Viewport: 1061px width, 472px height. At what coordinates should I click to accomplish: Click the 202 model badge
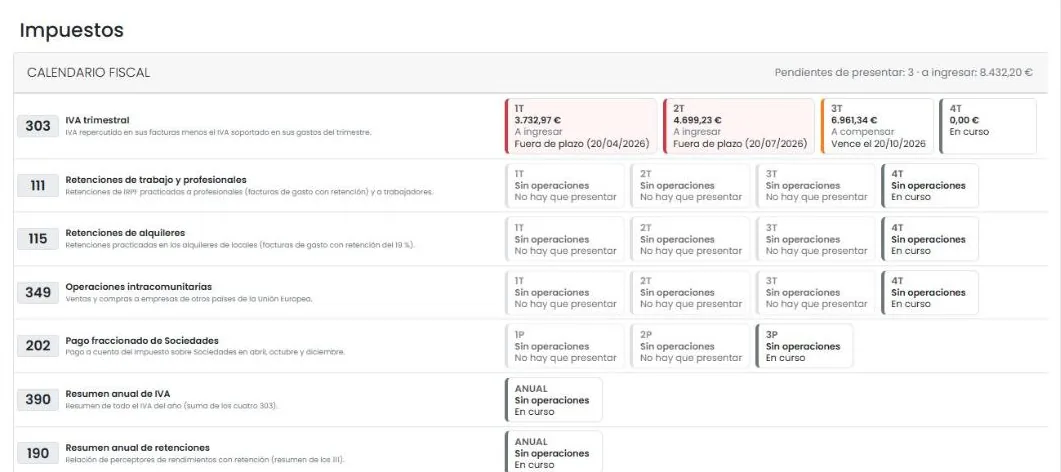[x=38, y=346]
